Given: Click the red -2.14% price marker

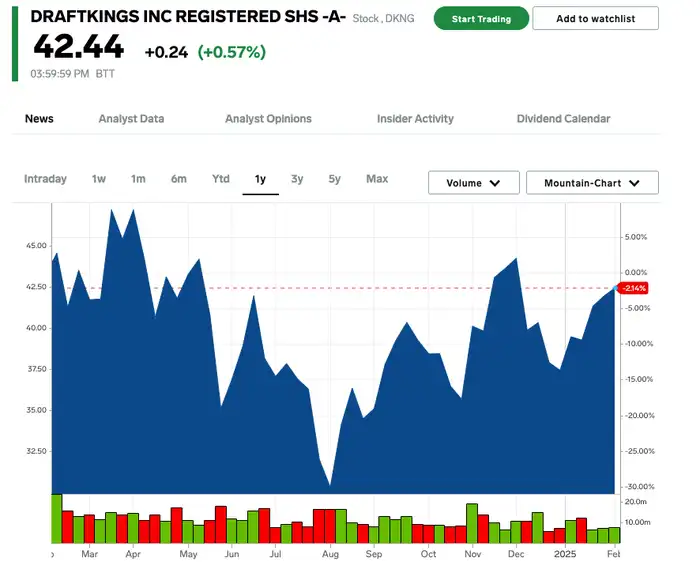Looking at the screenshot, I should coord(633,288).
